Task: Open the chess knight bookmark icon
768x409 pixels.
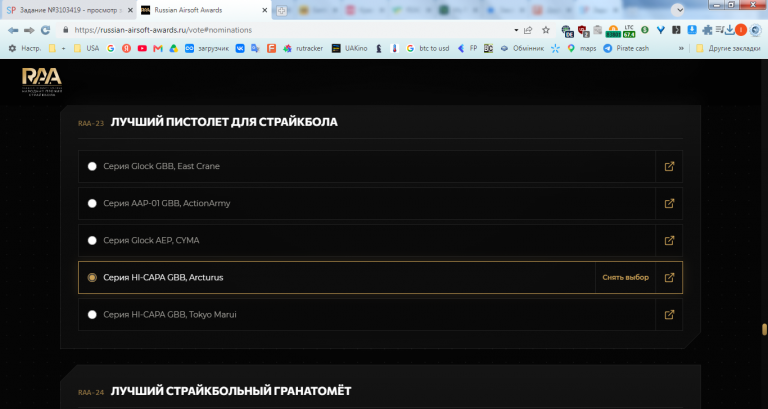Action: 379,48
